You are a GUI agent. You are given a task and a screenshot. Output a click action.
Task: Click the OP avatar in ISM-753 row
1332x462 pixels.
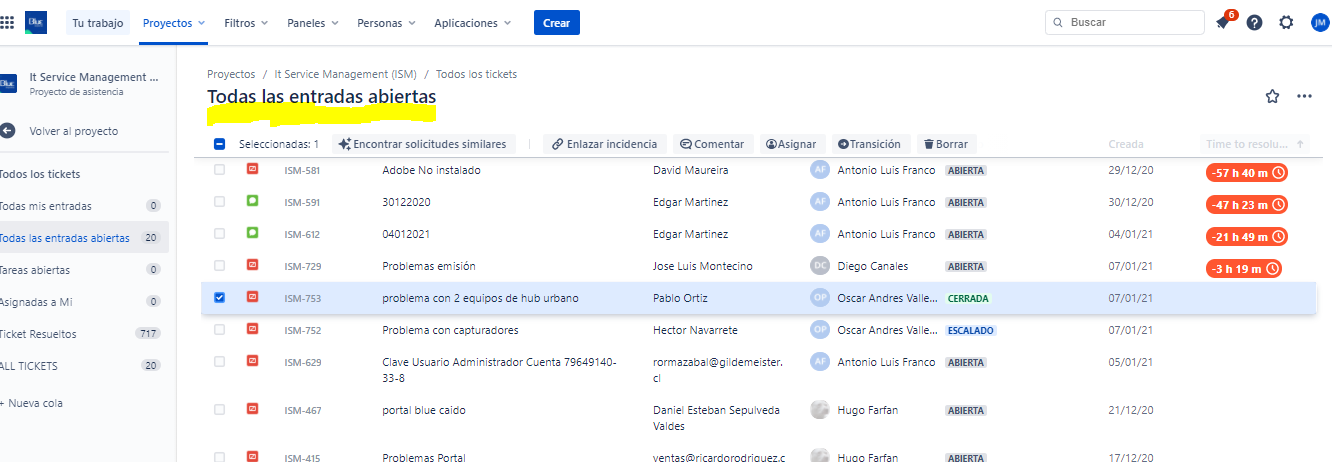[x=820, y=298]
